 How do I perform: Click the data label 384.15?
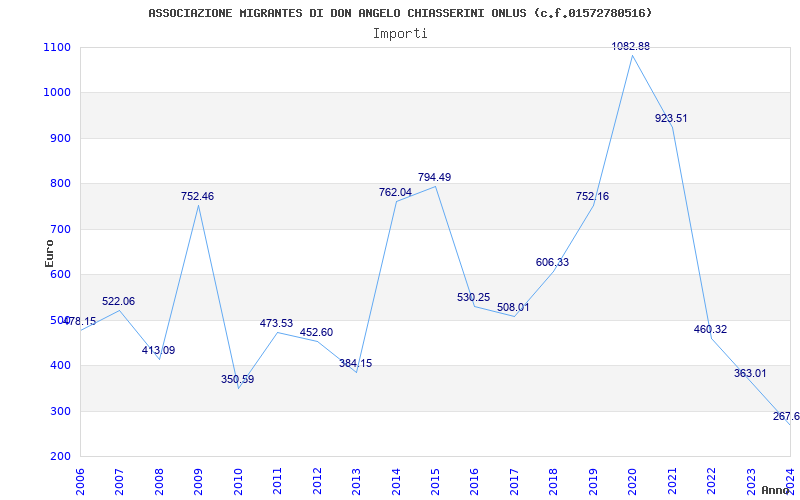(356, 364)
